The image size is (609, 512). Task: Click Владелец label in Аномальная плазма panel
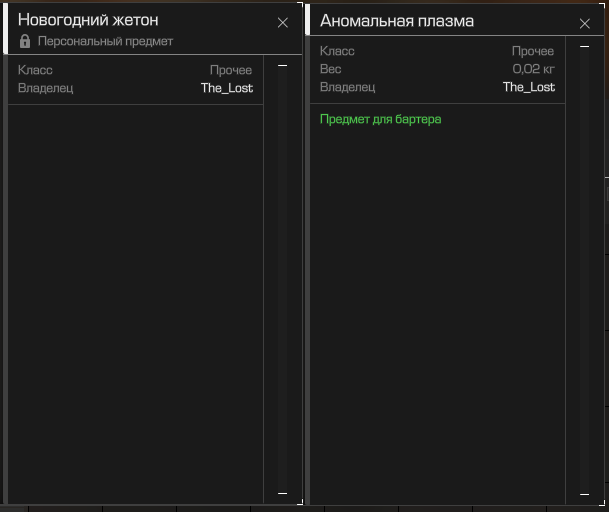(x=348, y=87)
